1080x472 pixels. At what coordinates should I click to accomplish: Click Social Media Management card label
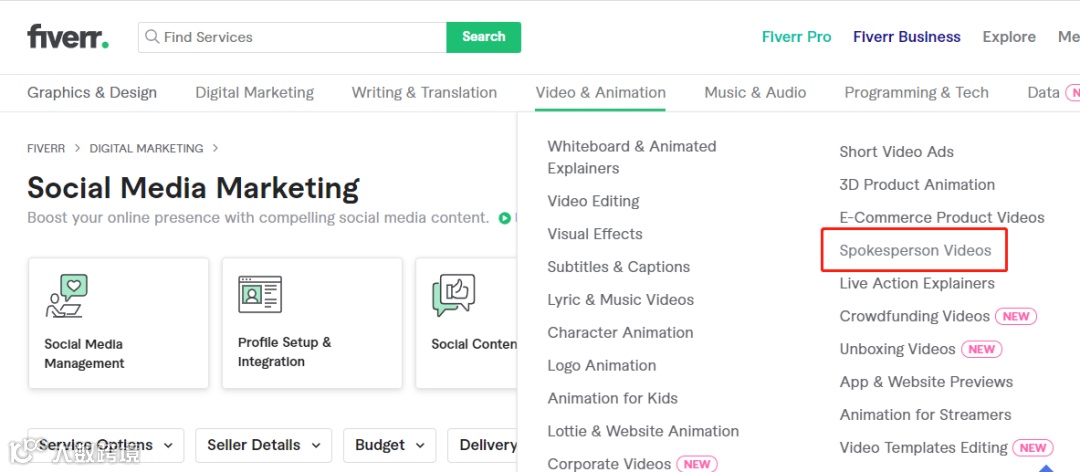coord(84,353)
